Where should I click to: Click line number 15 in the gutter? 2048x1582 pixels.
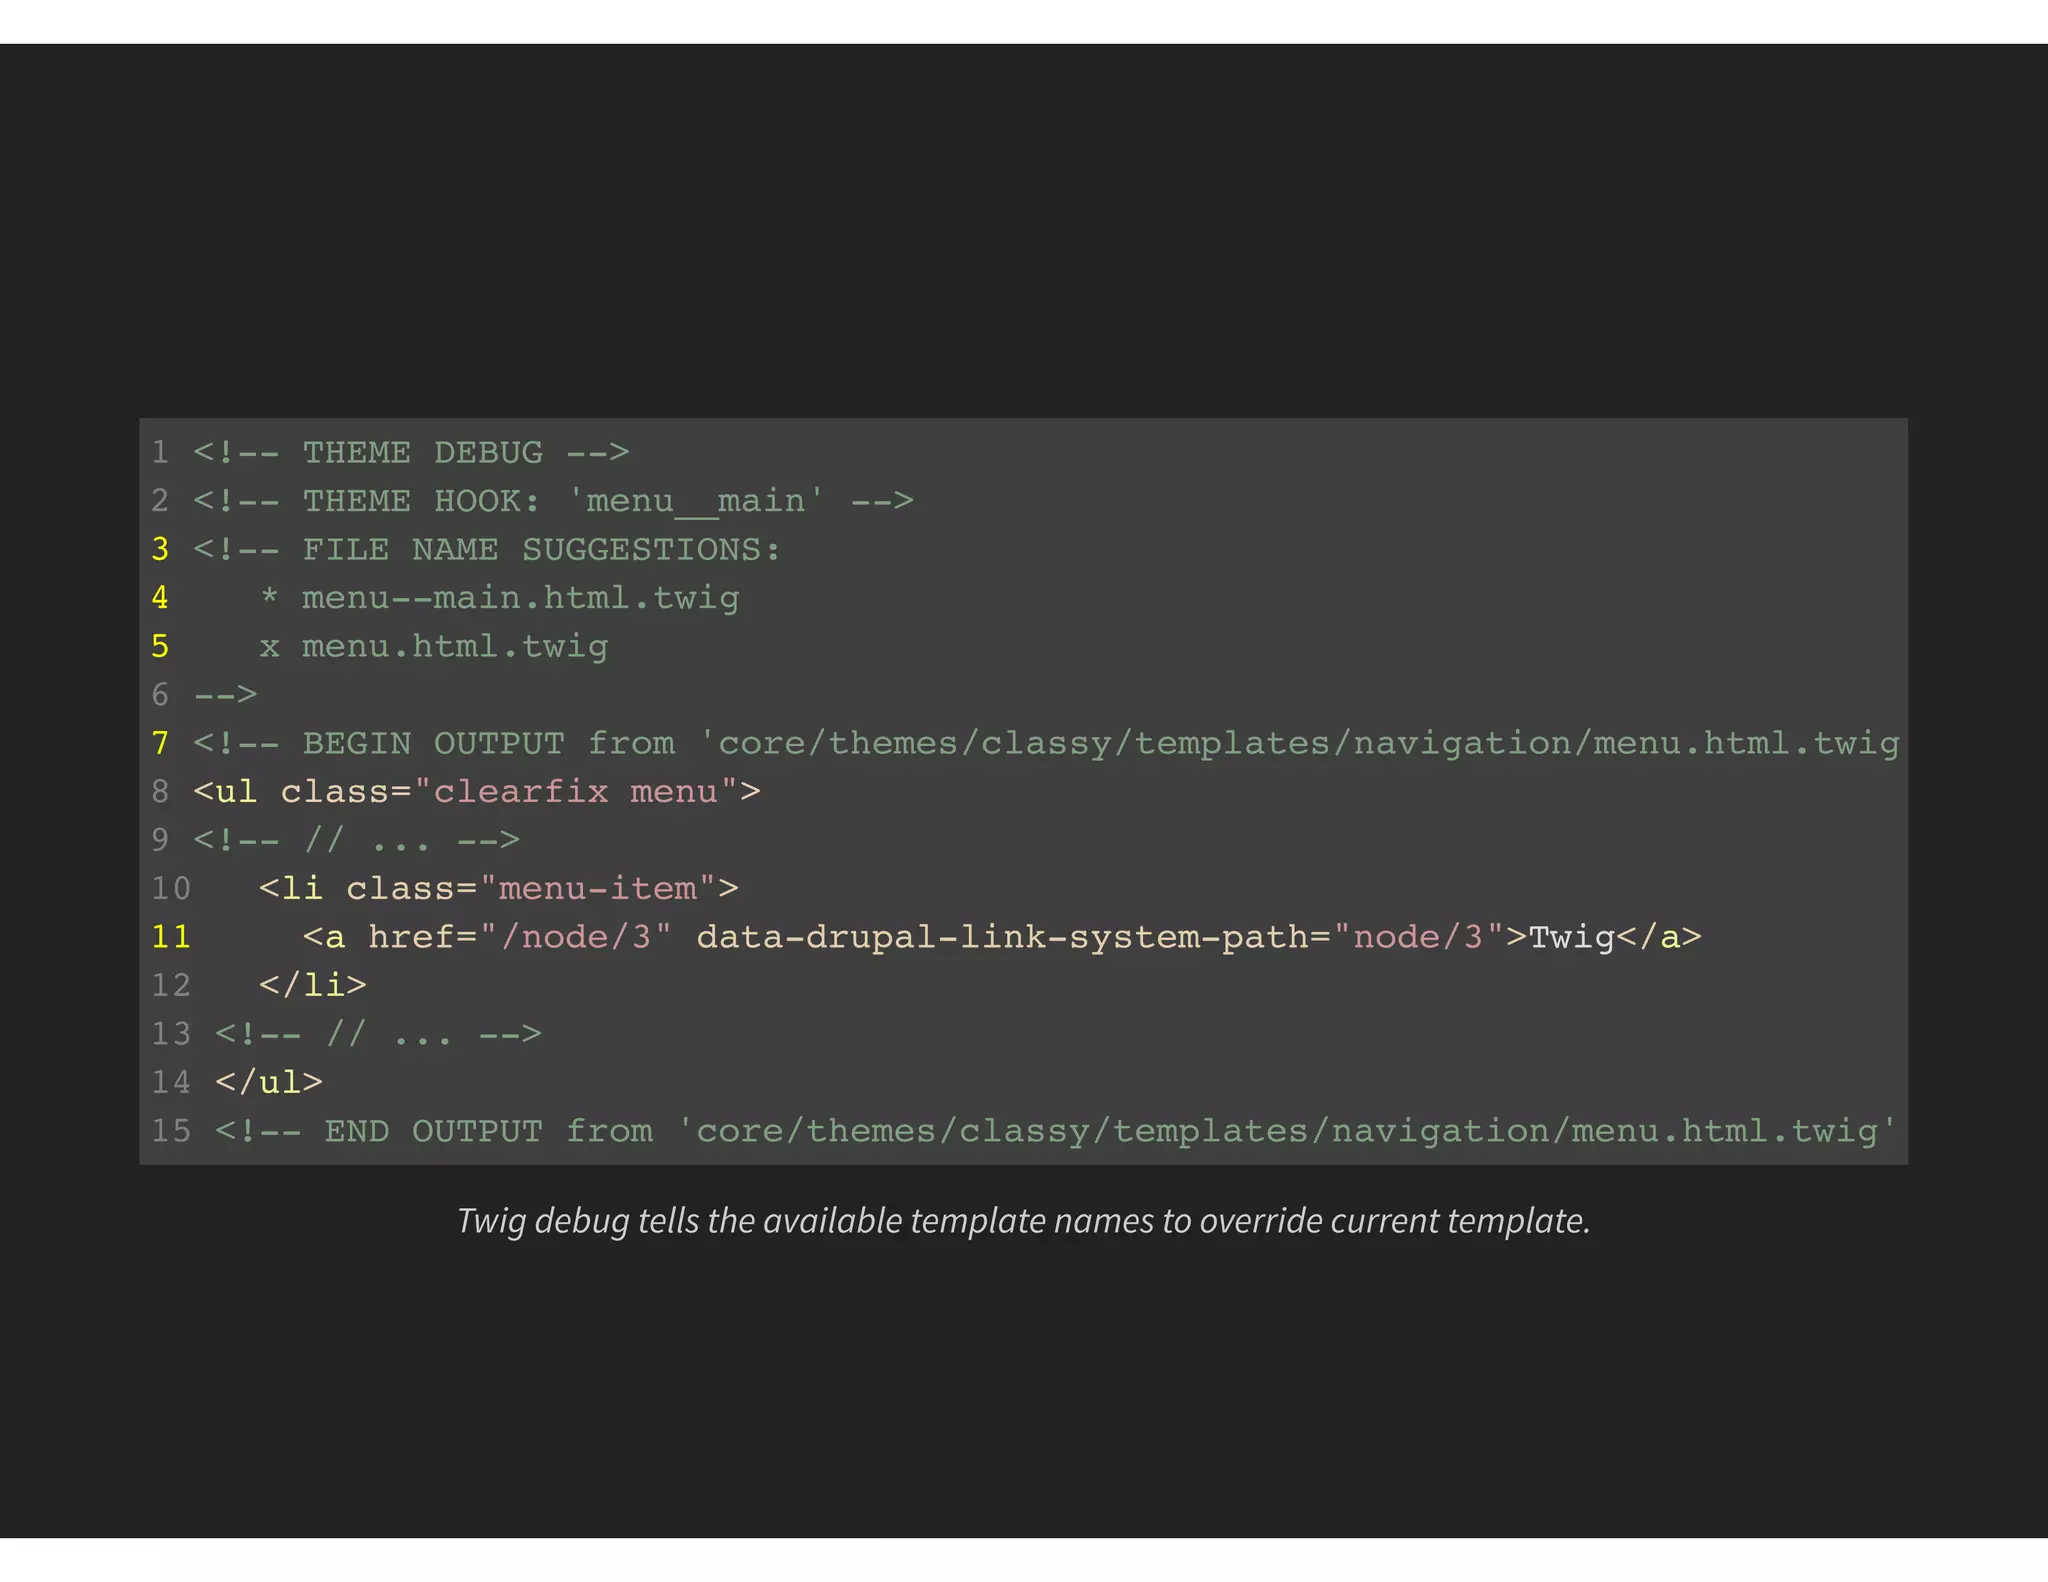coord(171,1130)
